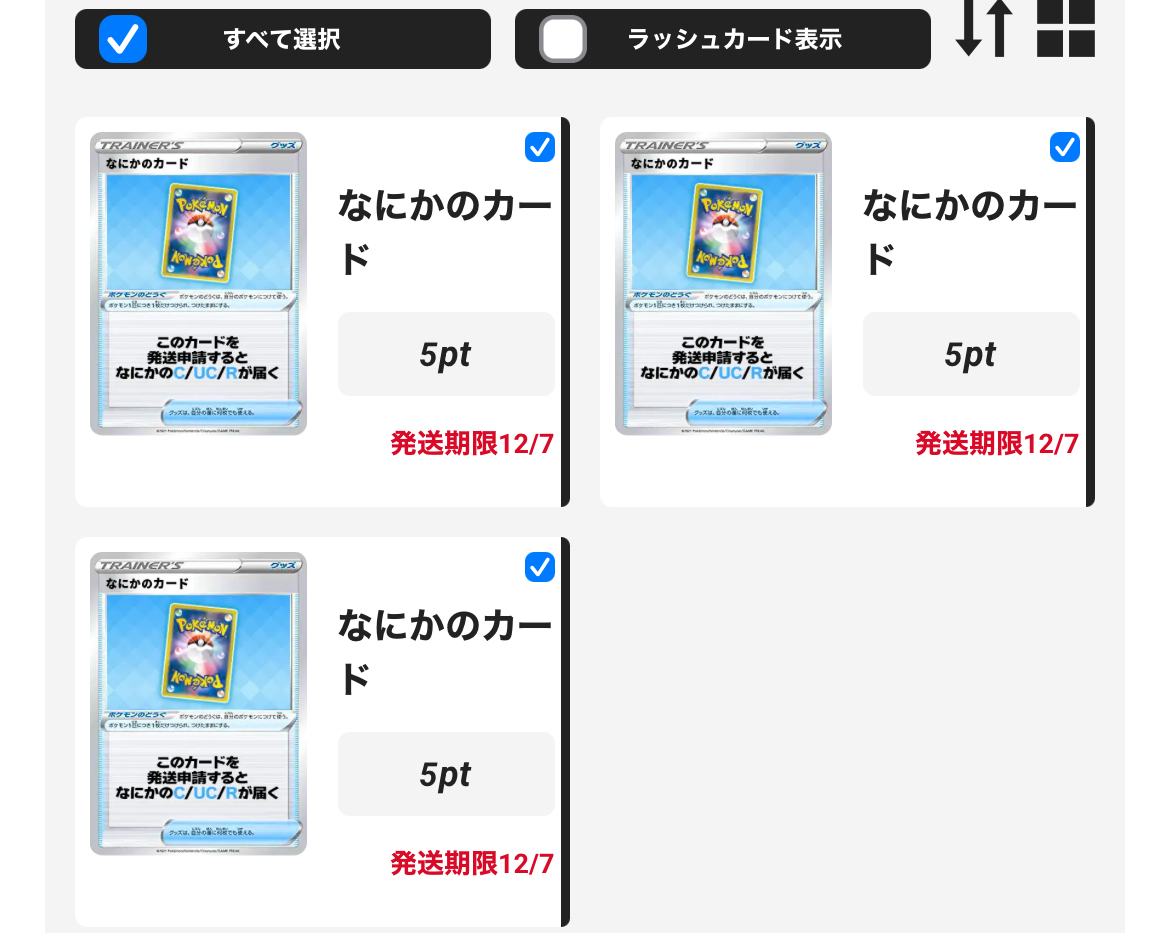The image size is (1170, 933).
Task: Select the ラッシュカード表示 button bar
Action: (x=722, y=39)
